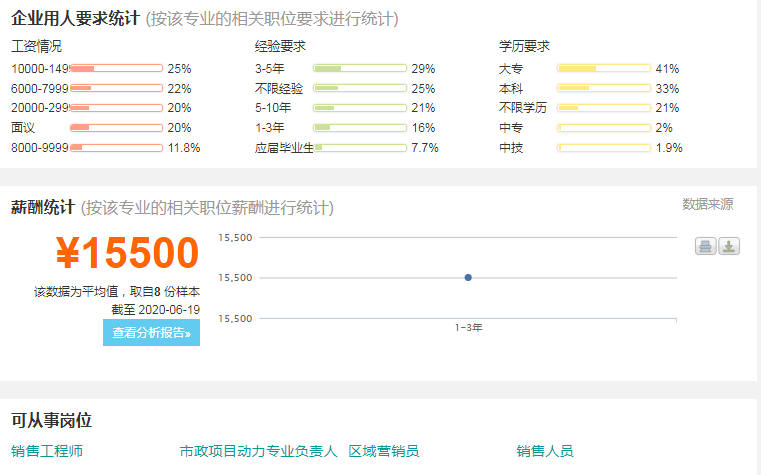The width and height of the screenshot is (761, 475).
Task: Click the 本科 education progress bar
Action: coord(604,88)
